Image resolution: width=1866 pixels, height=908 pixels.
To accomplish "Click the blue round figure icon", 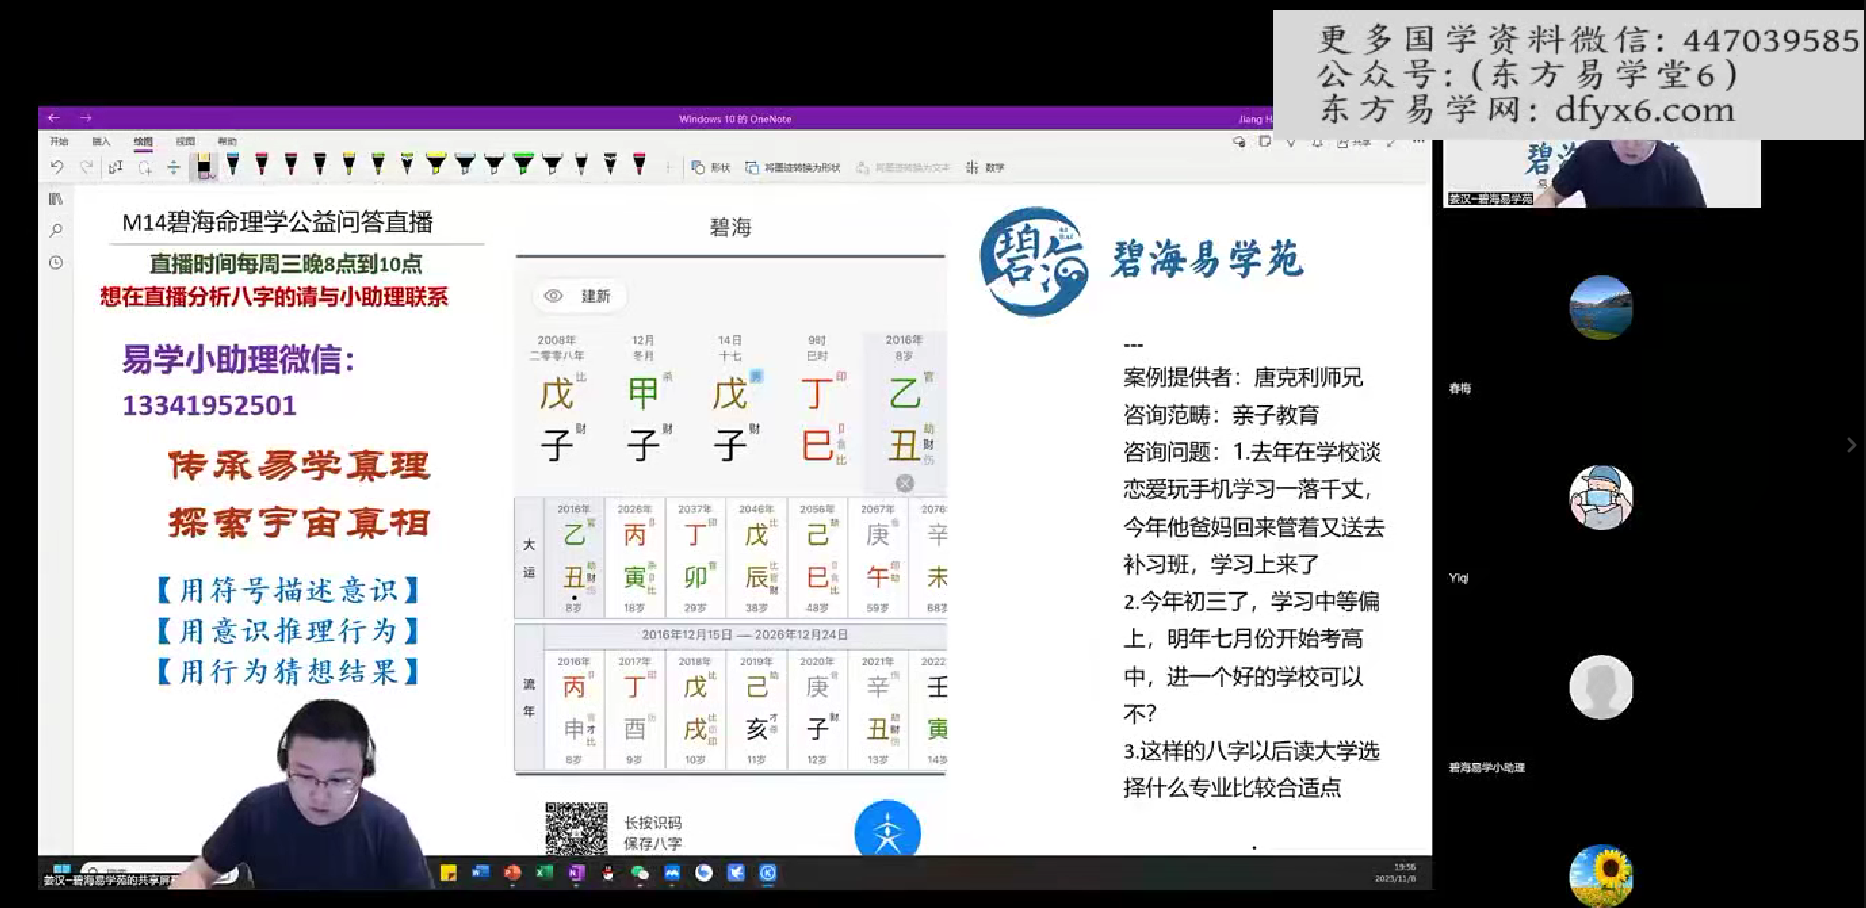I will point(887,831).
